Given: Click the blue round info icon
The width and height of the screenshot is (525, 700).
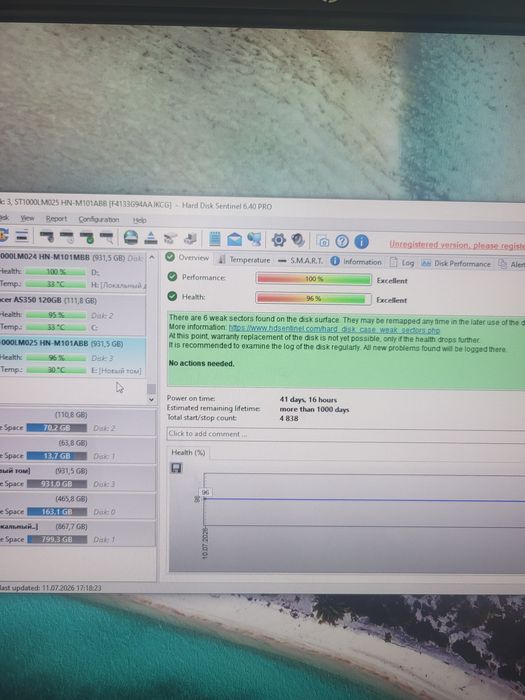Looking at the screenshot, I should [x=362, y=242].
